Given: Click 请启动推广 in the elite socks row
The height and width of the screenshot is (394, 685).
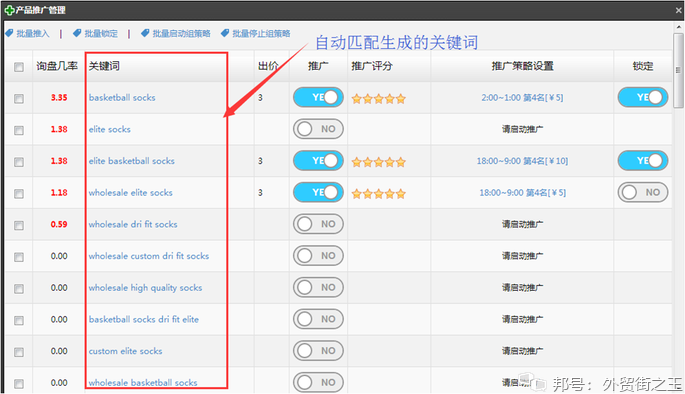Looking at the screenshot, I should [522, 129].
